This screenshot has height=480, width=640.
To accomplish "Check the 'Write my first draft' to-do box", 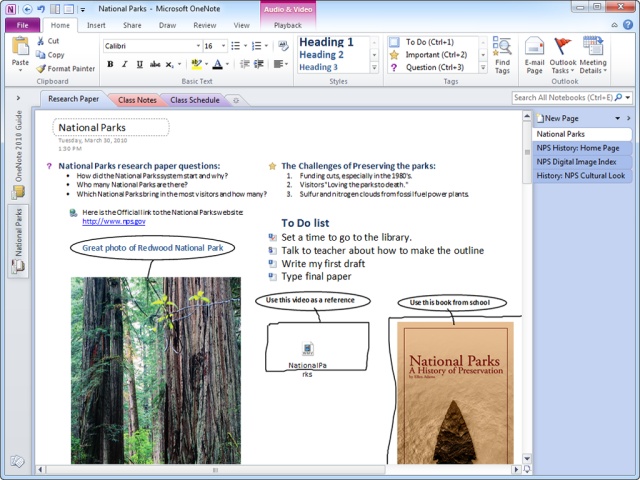I will (273, 263).
